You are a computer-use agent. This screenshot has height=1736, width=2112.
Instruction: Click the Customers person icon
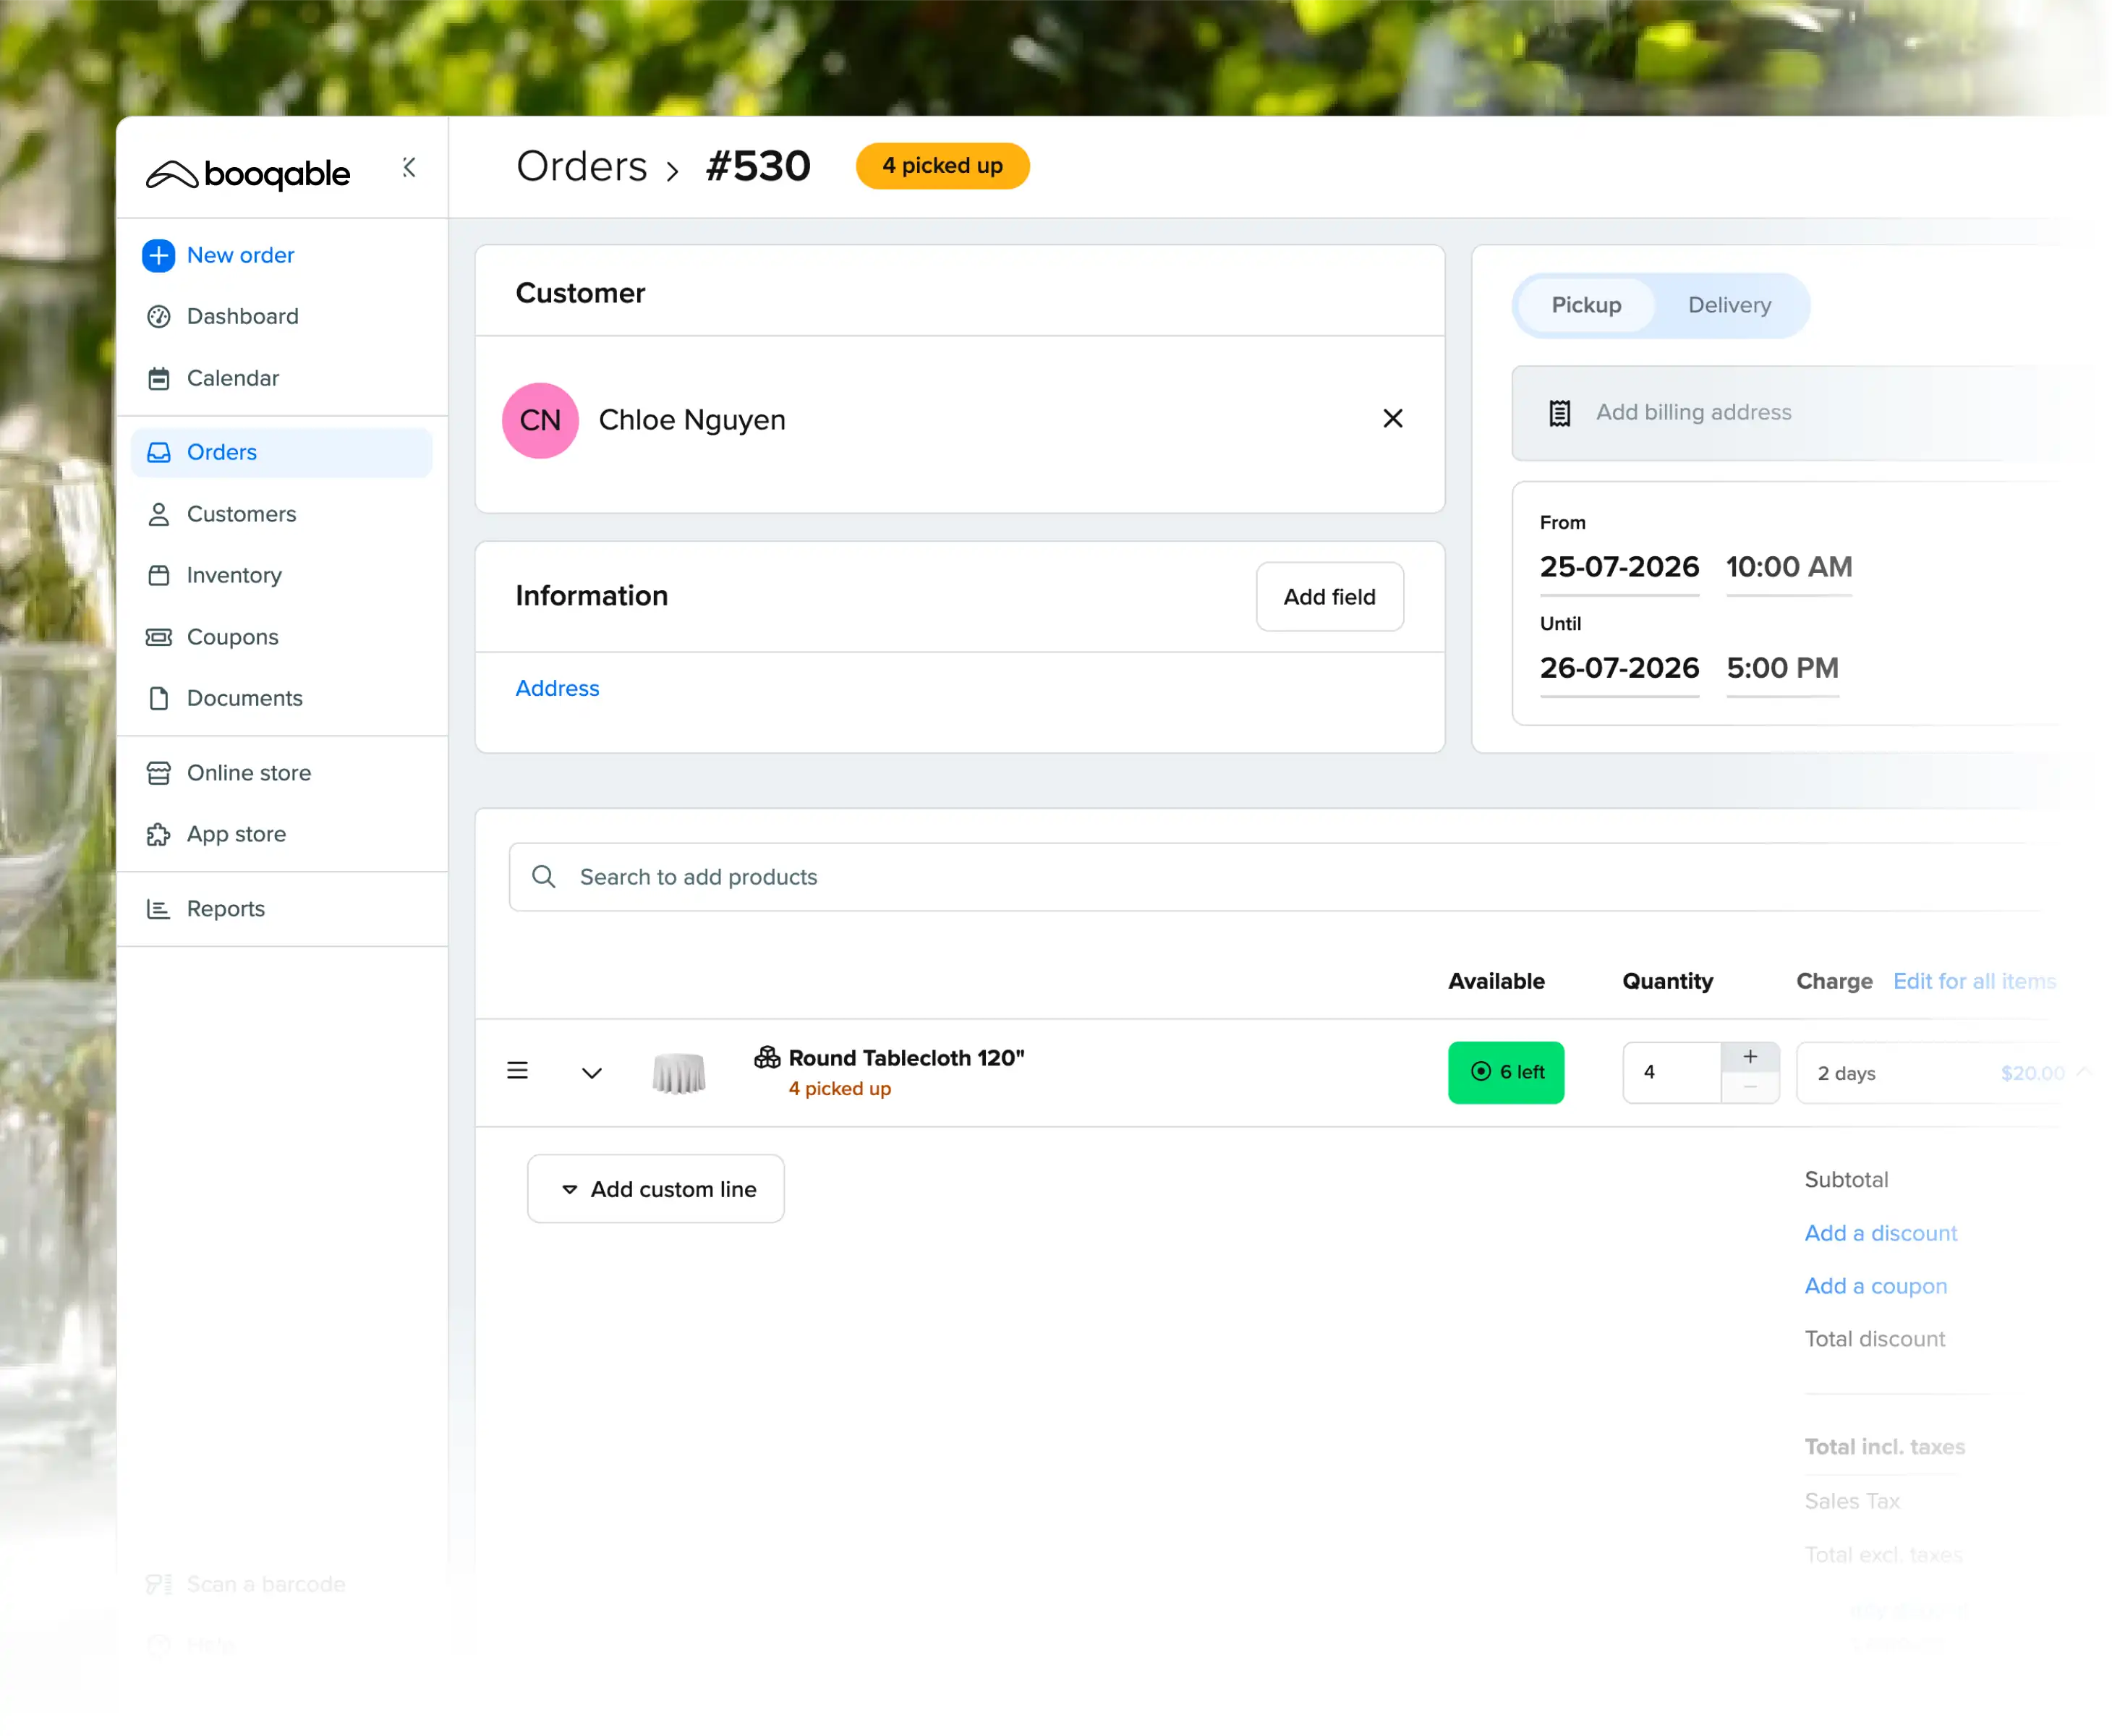pyautogui.click(x=158, y=514)
